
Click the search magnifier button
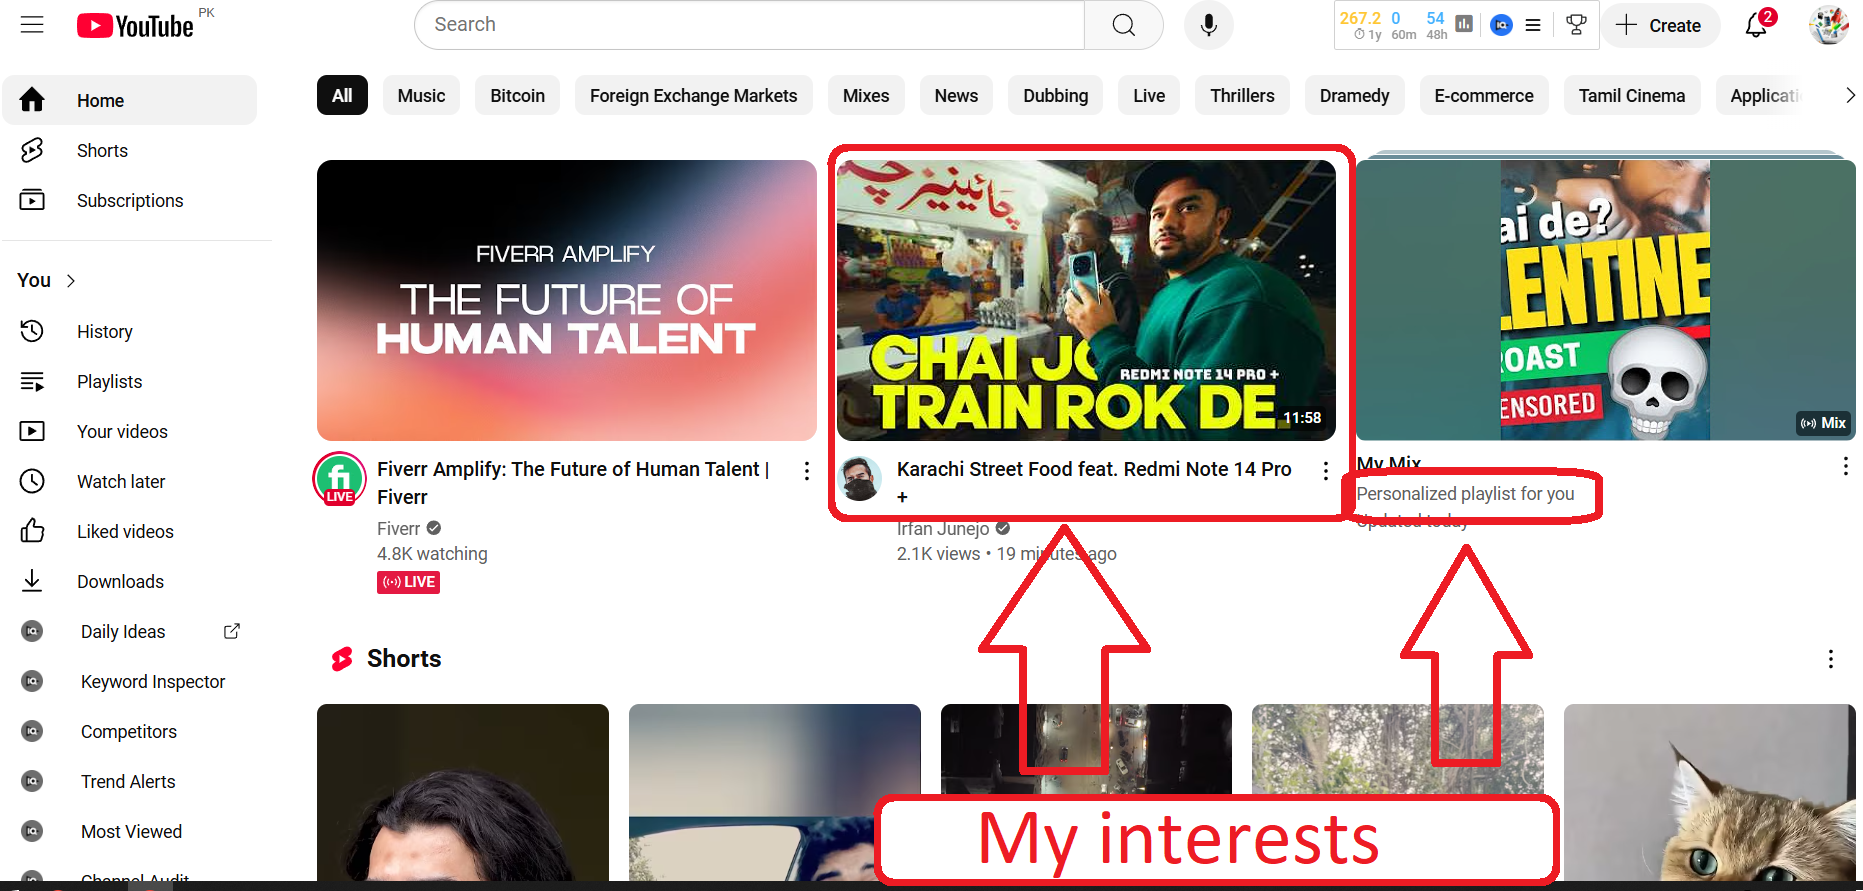1124,25
